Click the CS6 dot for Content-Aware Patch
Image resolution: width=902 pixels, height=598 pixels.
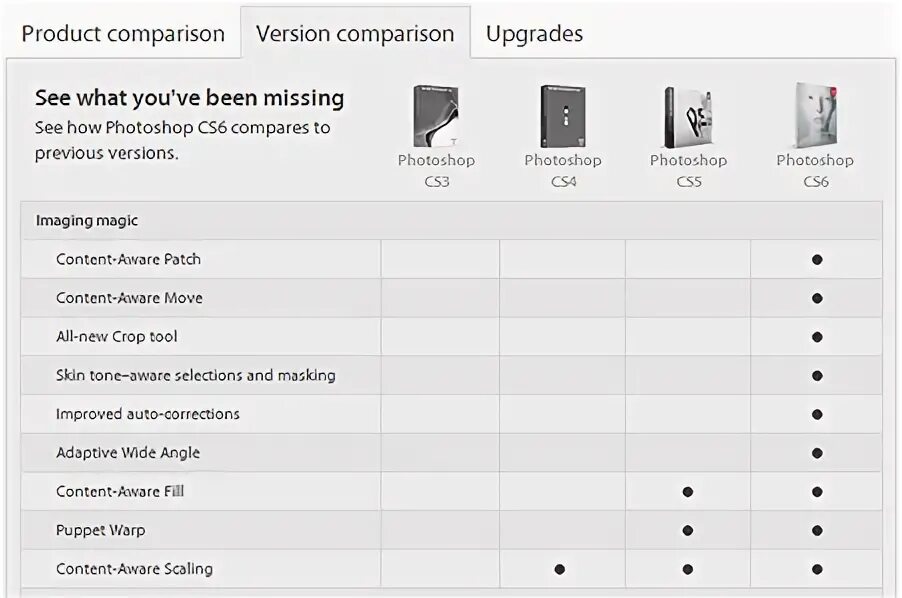(x=817, y=259)
